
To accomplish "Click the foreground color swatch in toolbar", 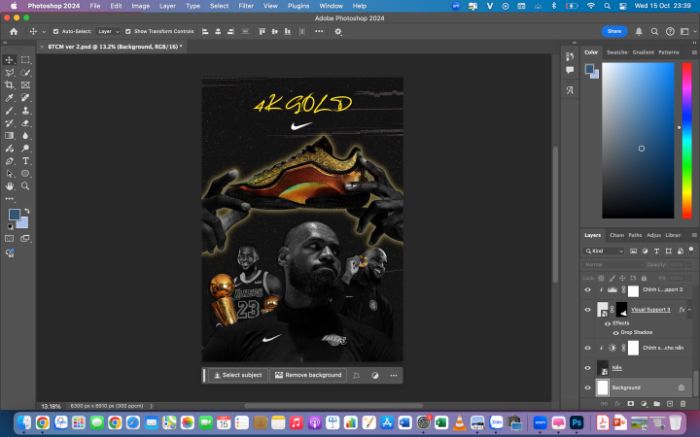I will point(14,214).
